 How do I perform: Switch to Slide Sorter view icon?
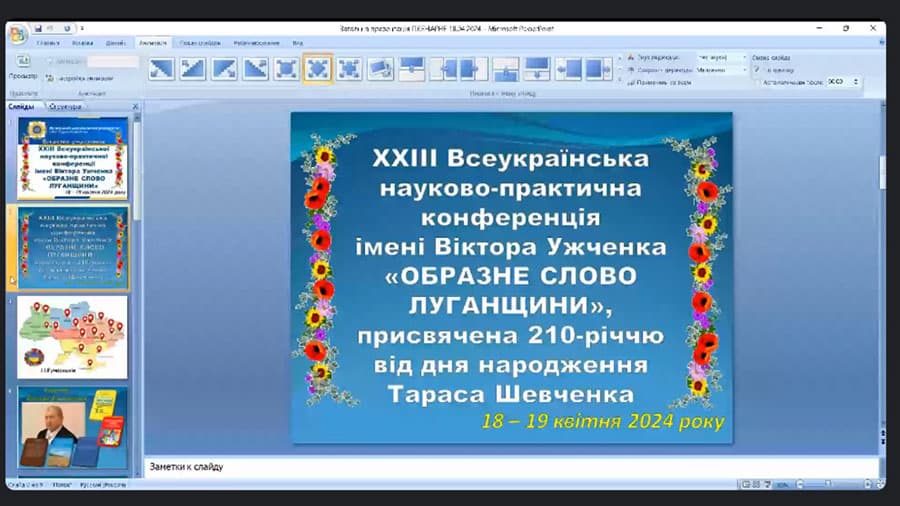pos(757,484)
